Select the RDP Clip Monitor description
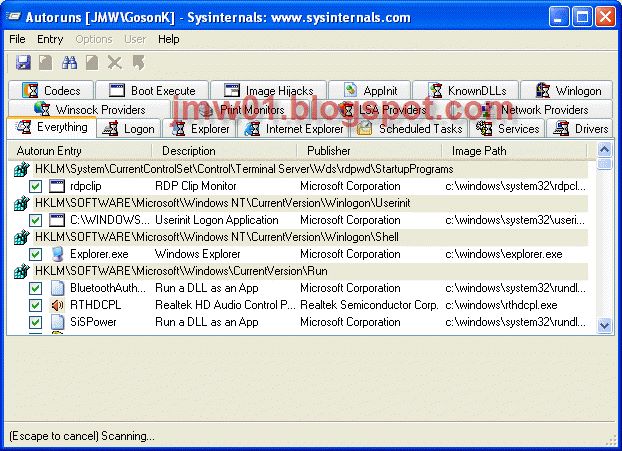Screen dimensions: 622x451 [x=196, y=186]
